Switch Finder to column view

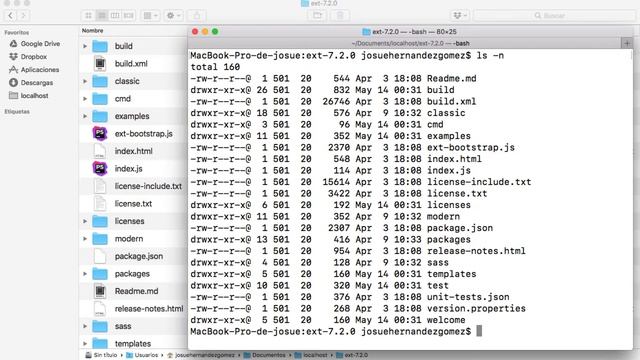[x=115, y=16]
